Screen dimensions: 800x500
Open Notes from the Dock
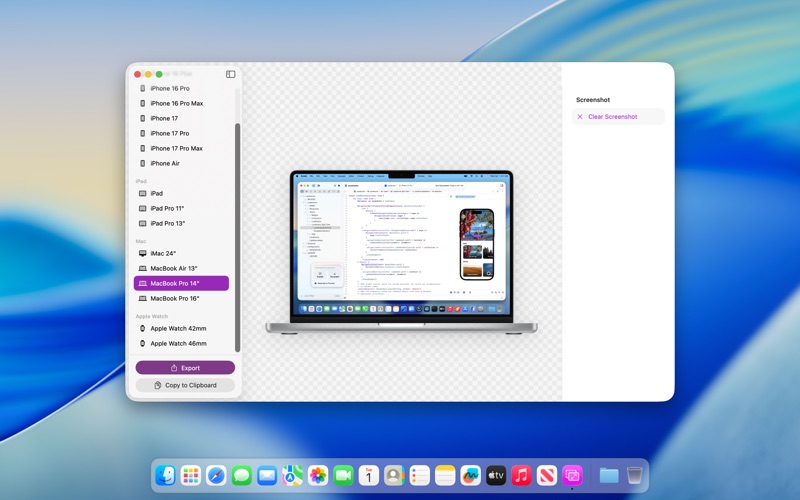pyautogui.click(x=445, y=476)
